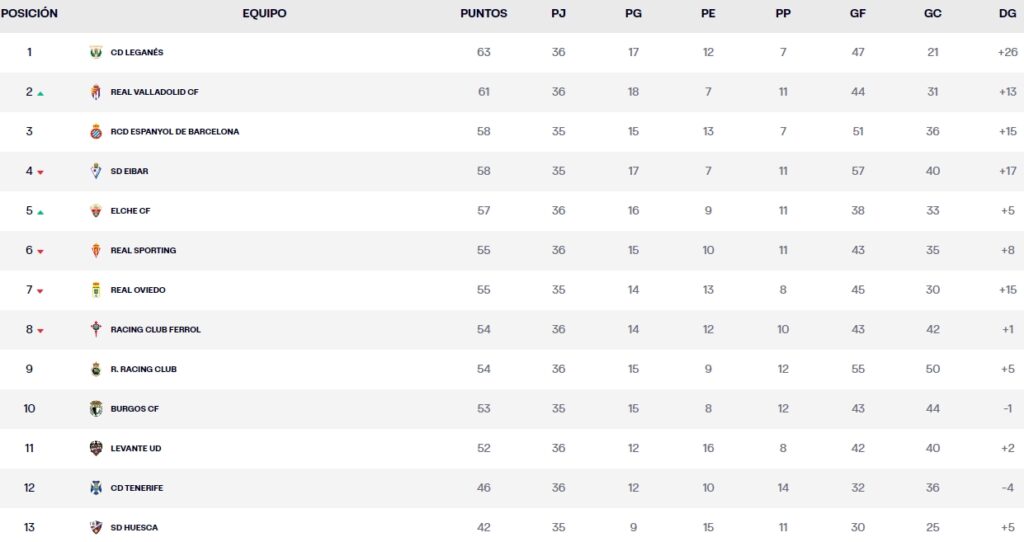Image resolution: width=1024 pixels, height=542 pixels.
Task: Click the RCD Espanyol de Barcelona crest
Action: (96, 131)
